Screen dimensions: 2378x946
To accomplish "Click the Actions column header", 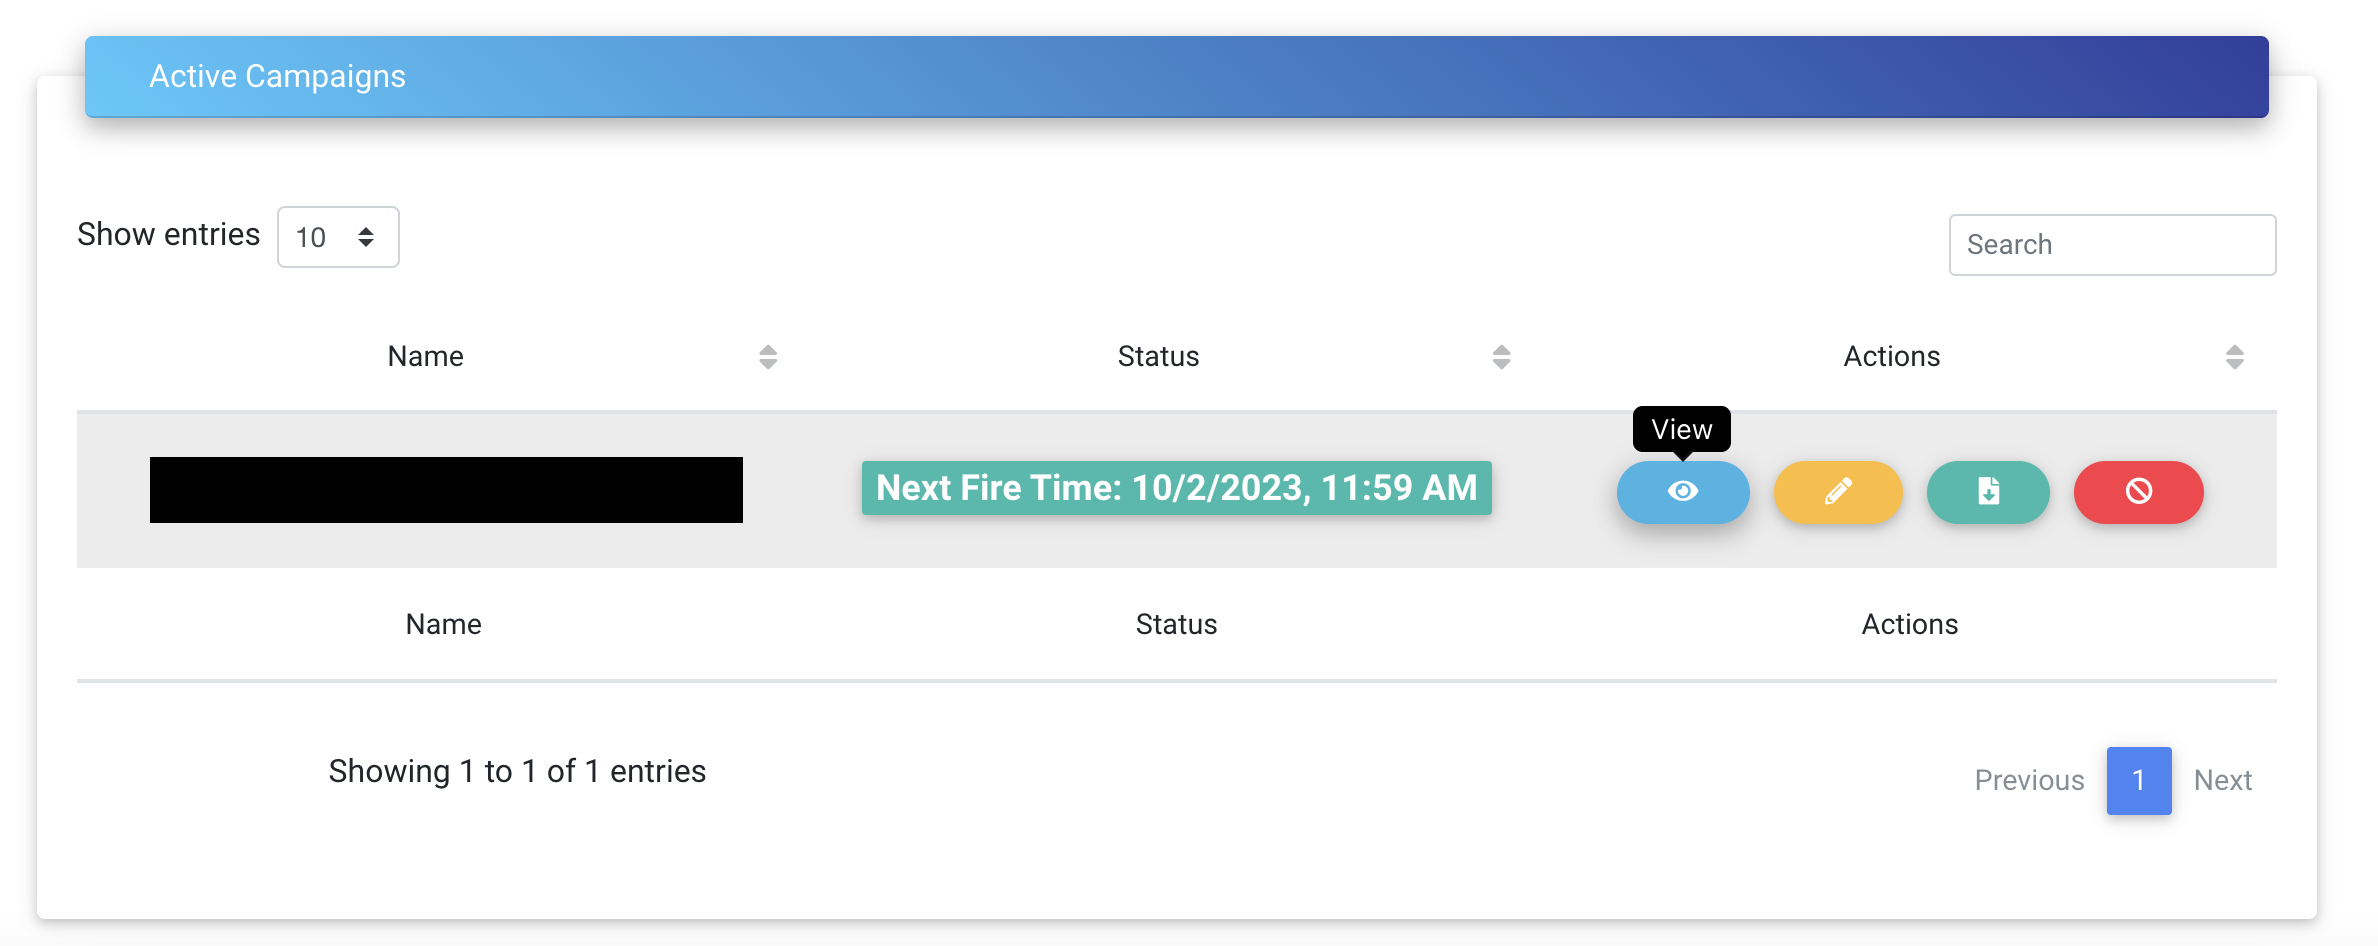I will coord(1891,357).
